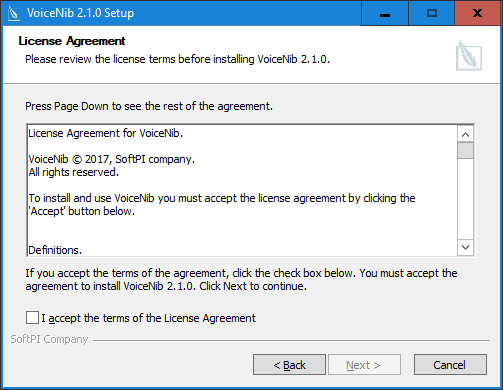Check the accept license terms checkbox
This screenshot has height=390, width=503.
pyautogui.click(x=32, y=318)
